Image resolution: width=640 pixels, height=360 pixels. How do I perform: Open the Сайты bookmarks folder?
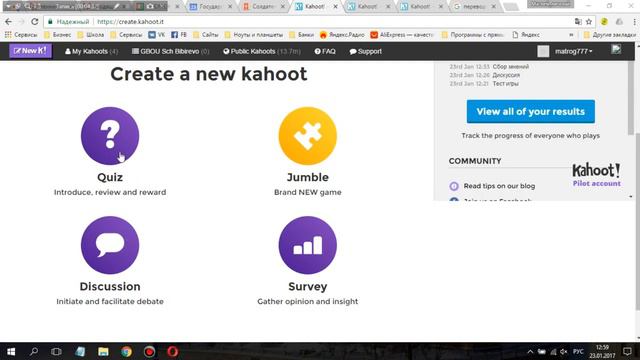(x=206, y=35)
